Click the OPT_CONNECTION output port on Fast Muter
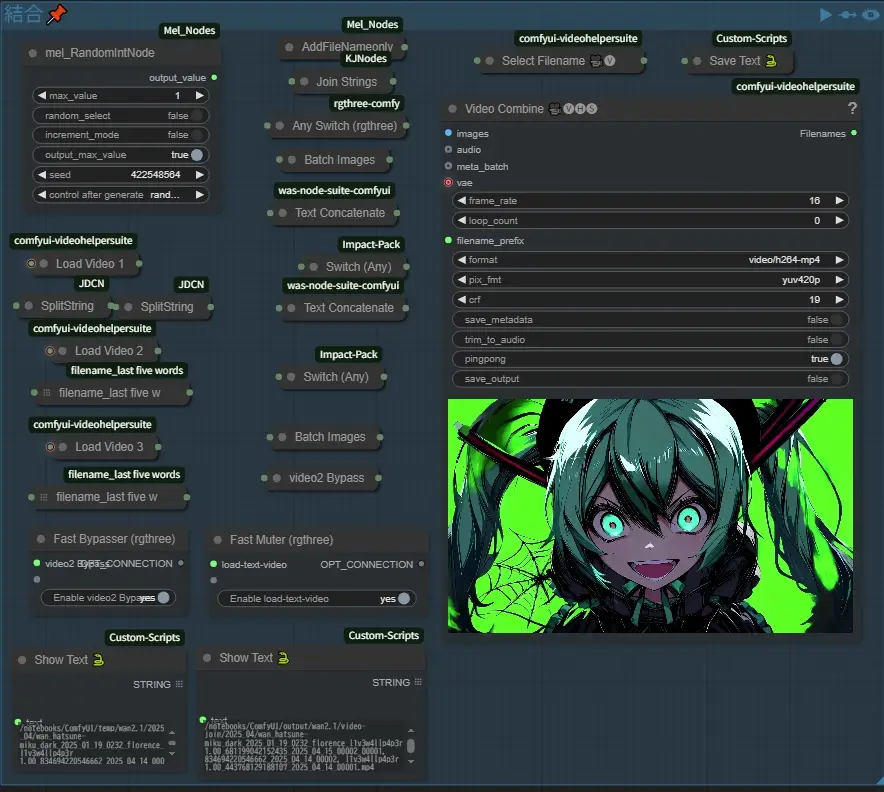This screenshot has height=792, width=884. 421,564
